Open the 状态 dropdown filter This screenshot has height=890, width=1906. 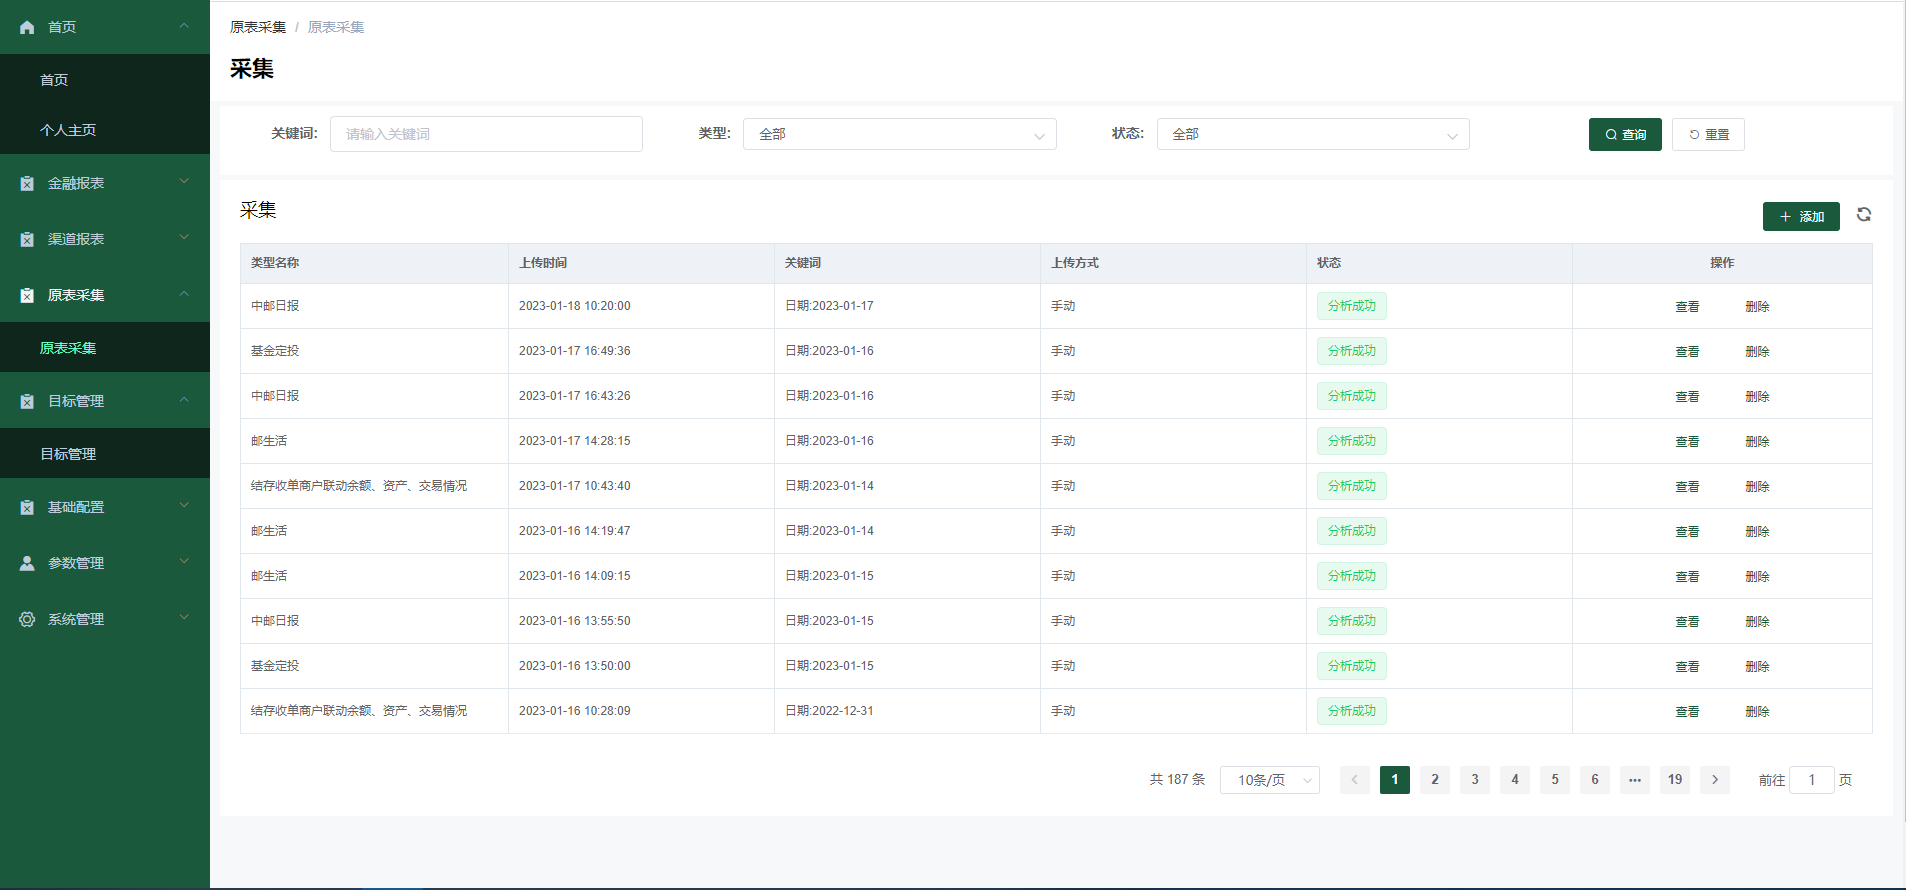[1312, 134]
